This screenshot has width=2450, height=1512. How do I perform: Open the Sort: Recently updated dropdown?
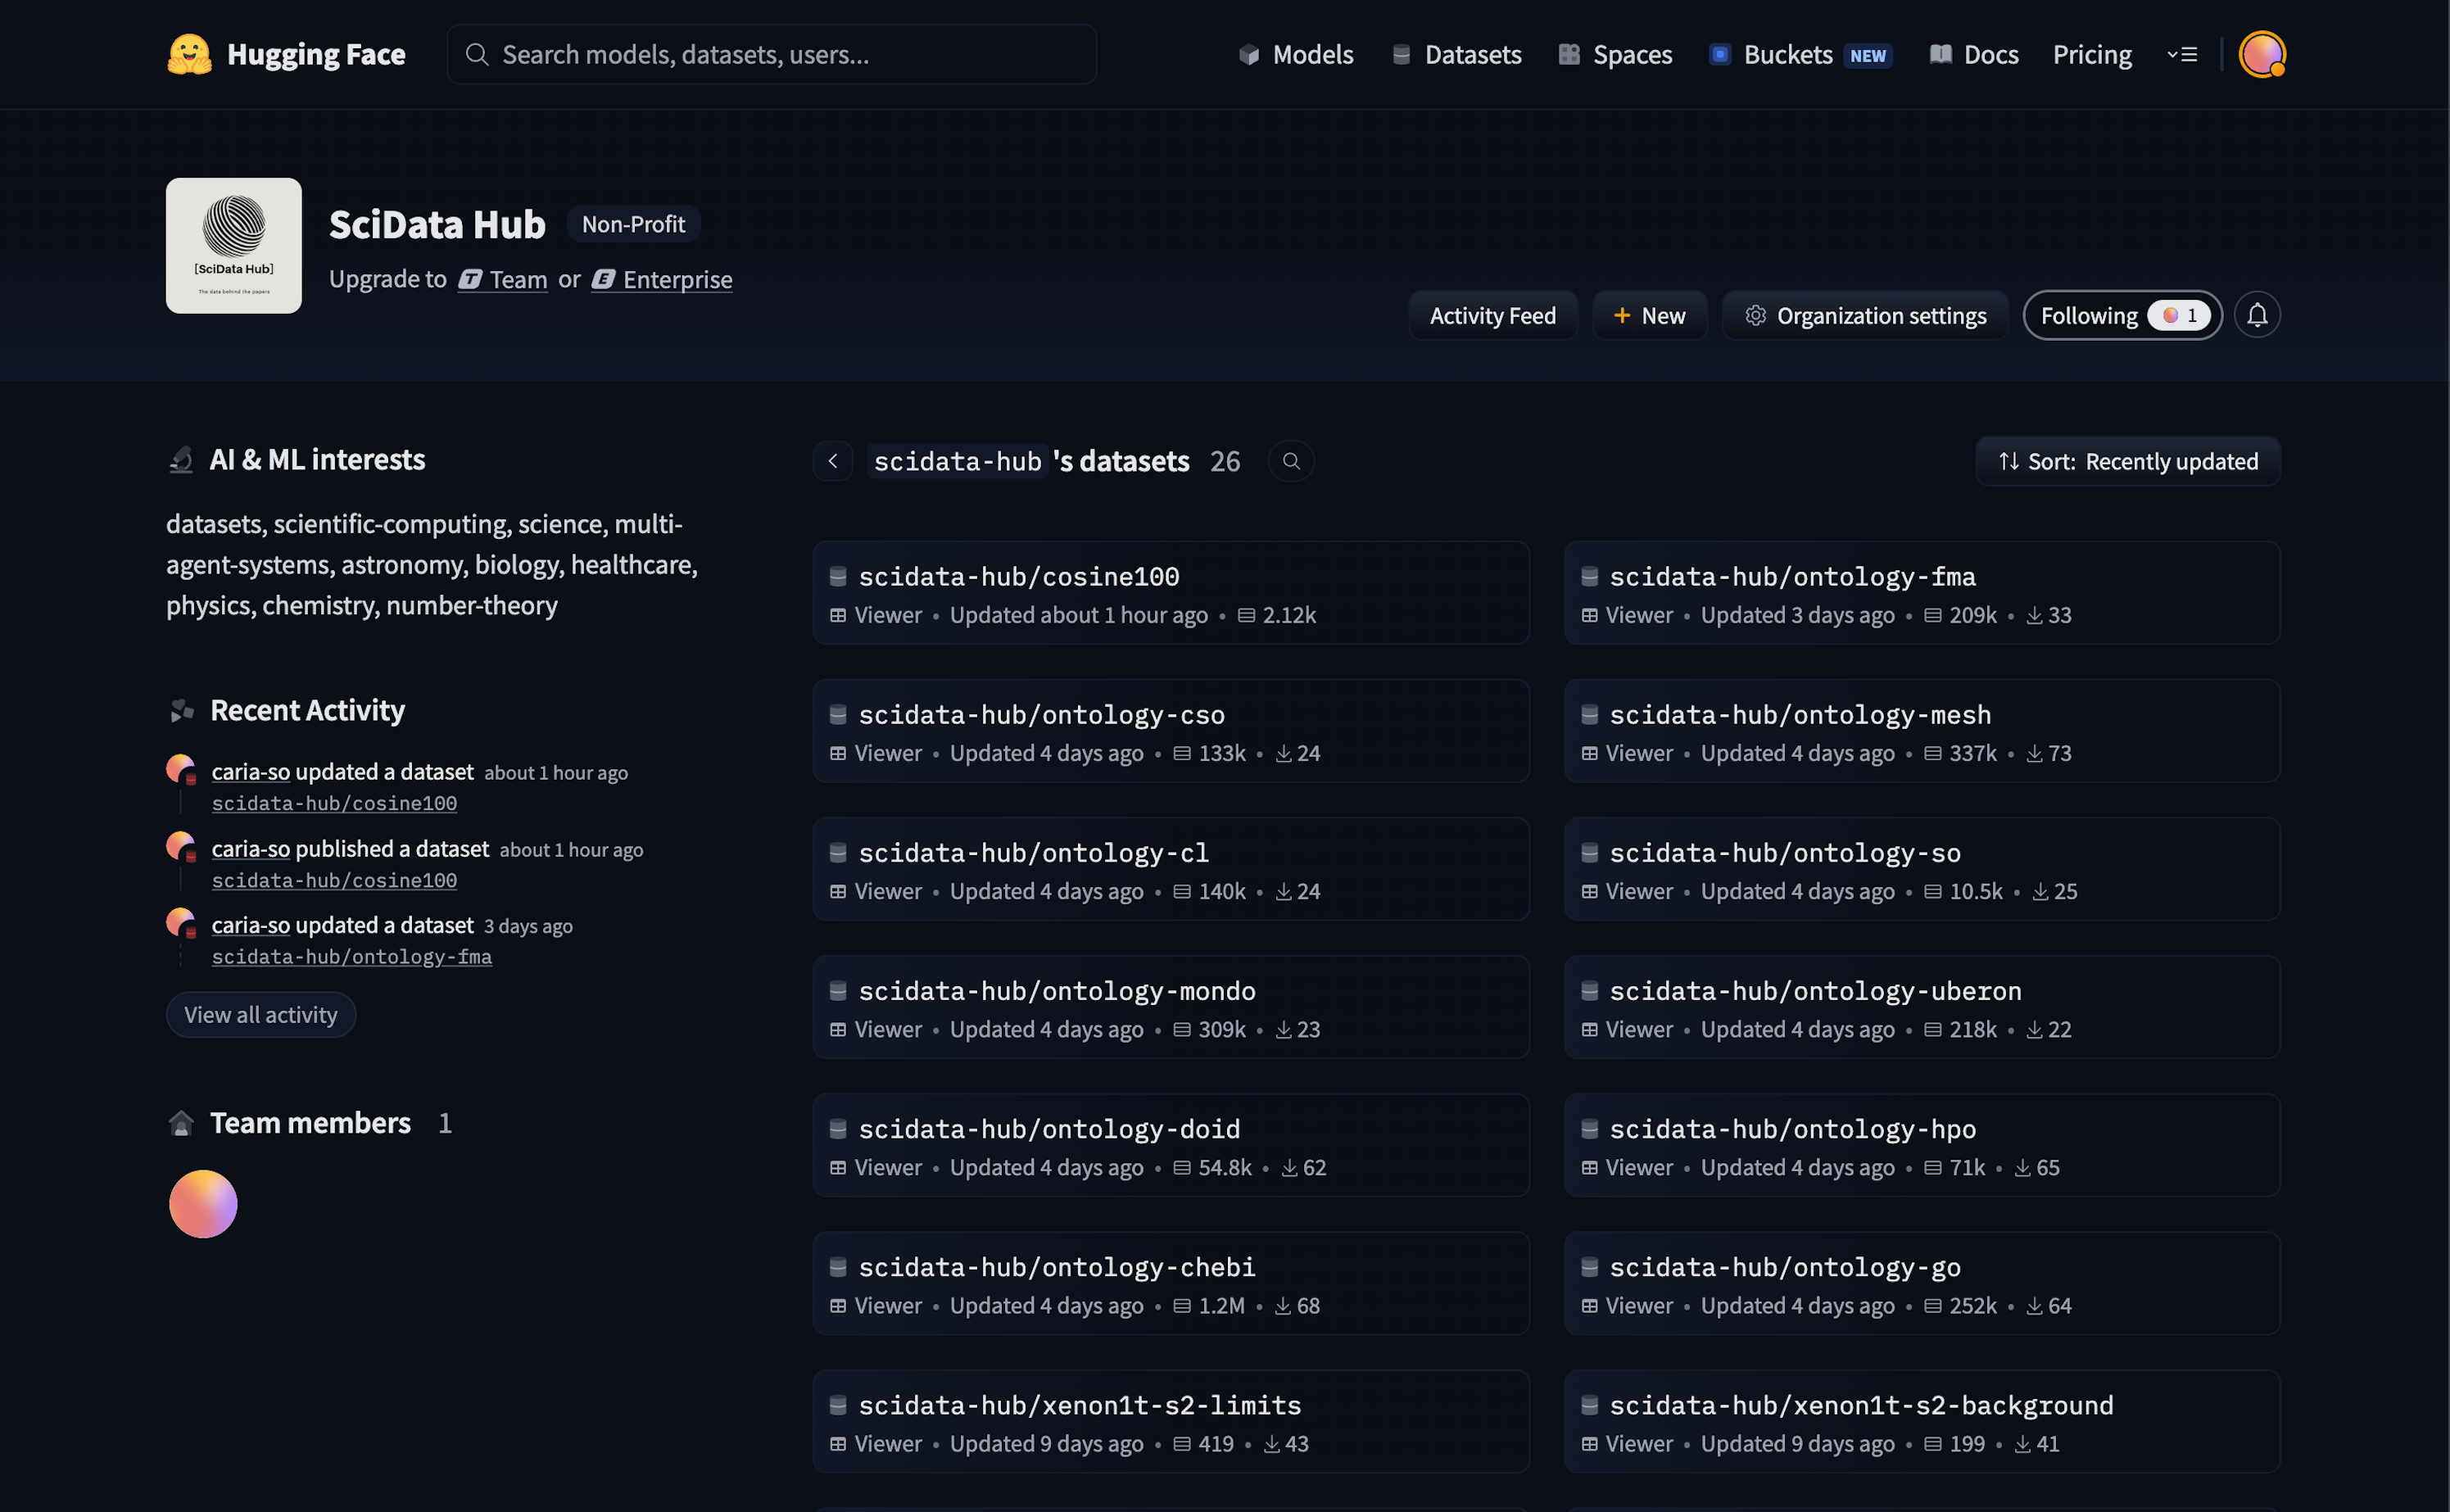point(2127,461)
